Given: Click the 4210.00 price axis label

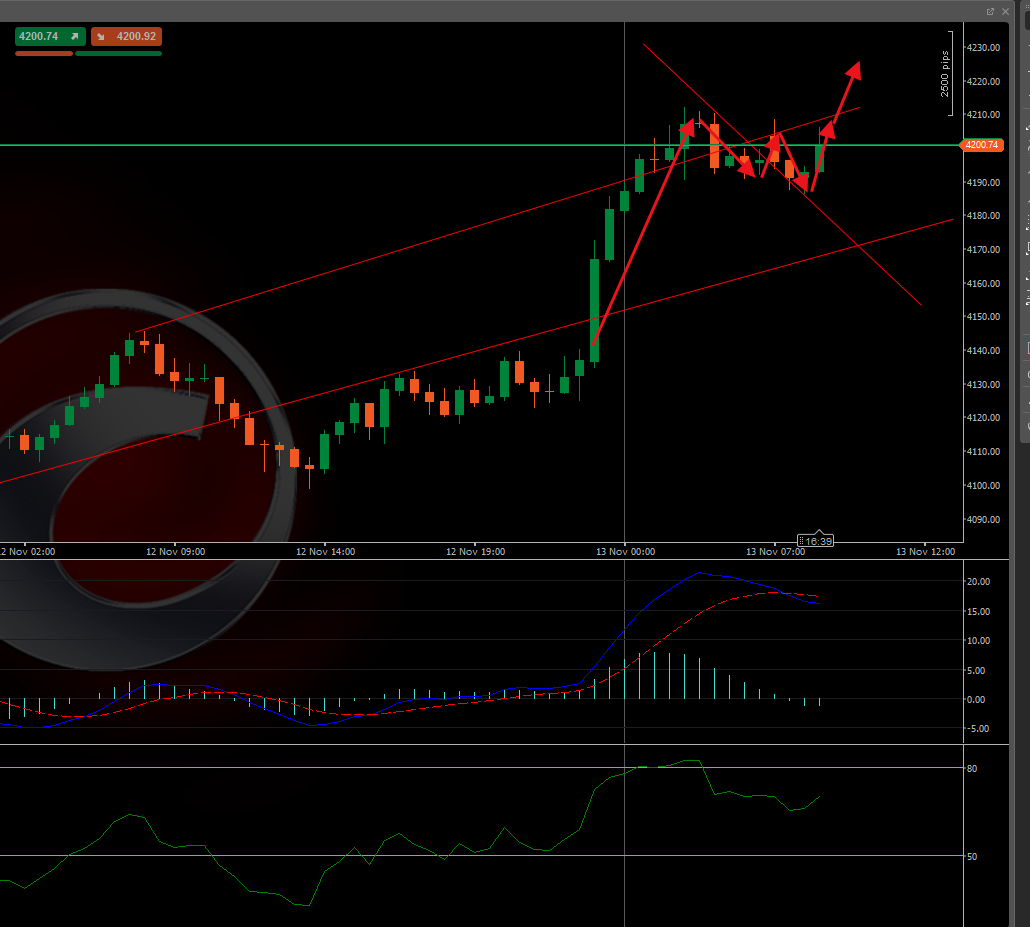Looking at the screenshot, I should click(983, 114).
